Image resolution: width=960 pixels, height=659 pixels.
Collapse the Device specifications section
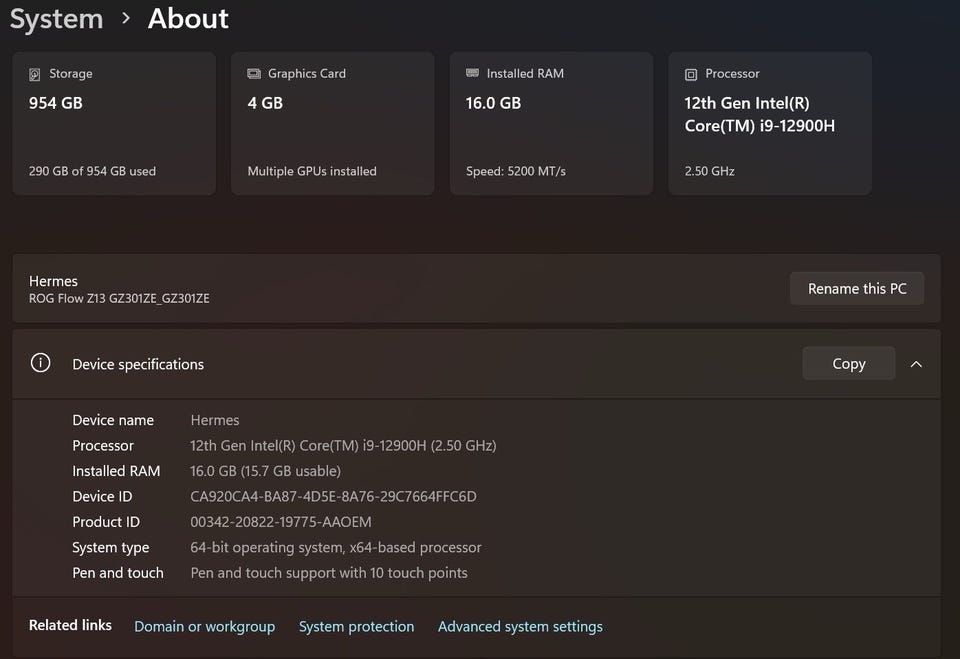[x=916, y=364]
